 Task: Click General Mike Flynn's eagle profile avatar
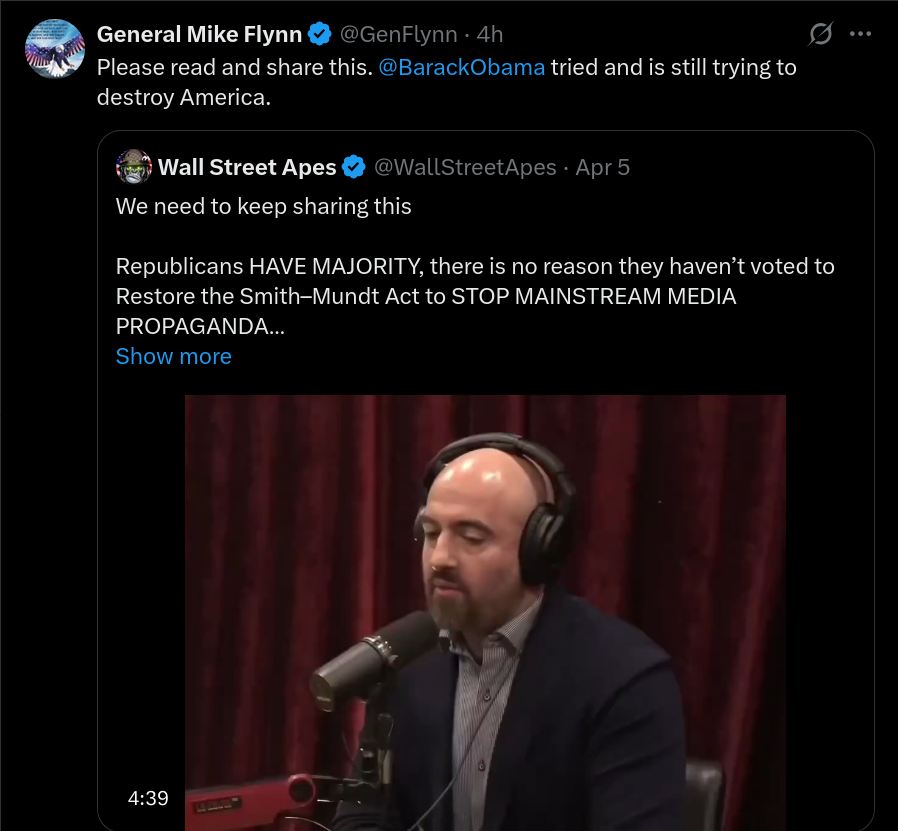pyautogui.click(x=55, y=49)
